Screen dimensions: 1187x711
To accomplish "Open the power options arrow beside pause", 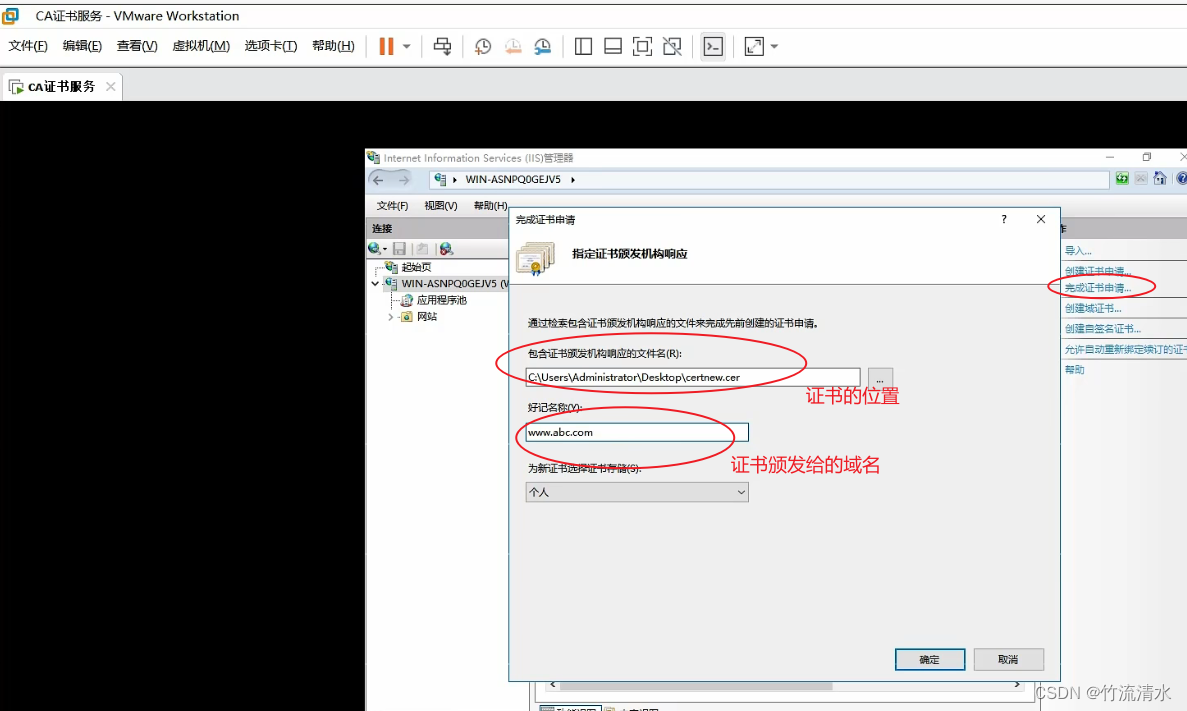I will click(x=407, y=46).
